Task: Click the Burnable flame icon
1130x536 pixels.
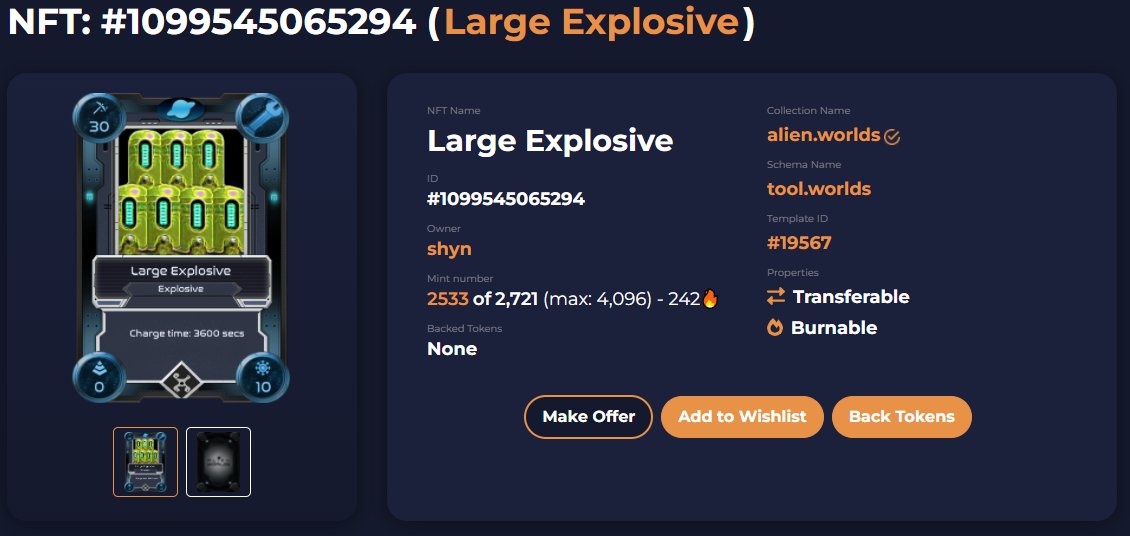Action: (x=775, y=328)
